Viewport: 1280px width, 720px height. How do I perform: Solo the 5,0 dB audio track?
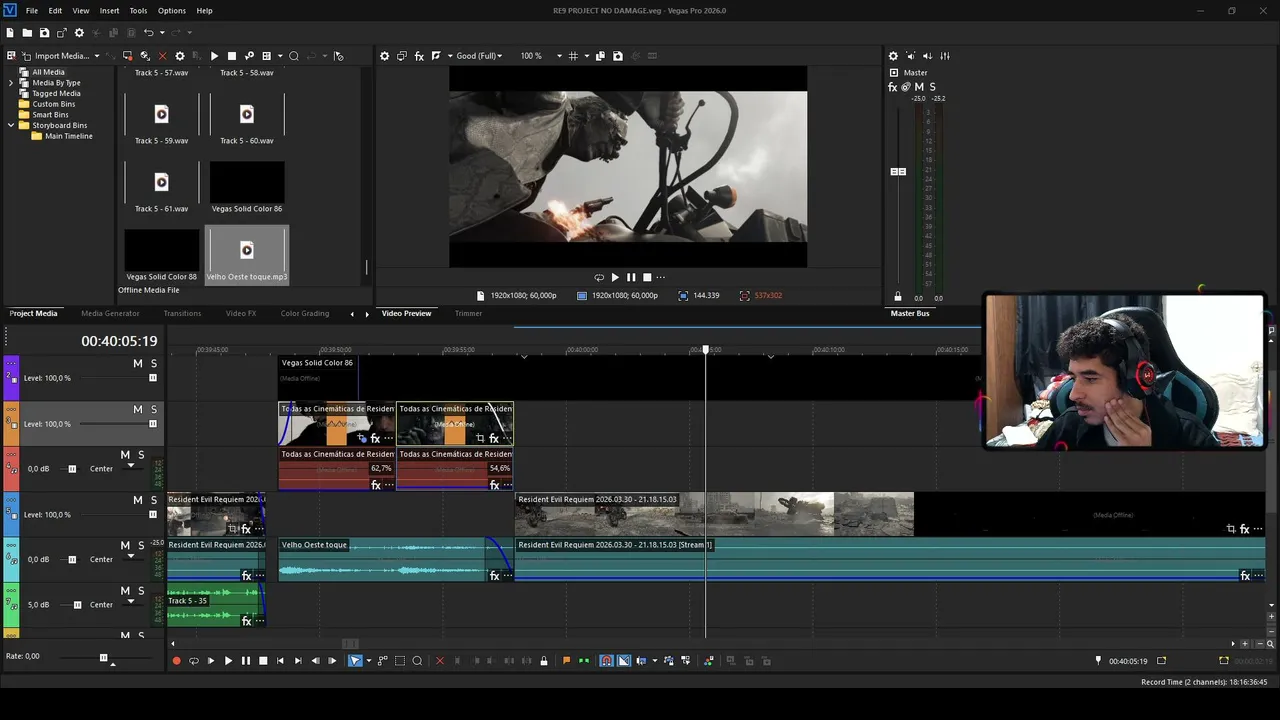[x=141, y=591]
